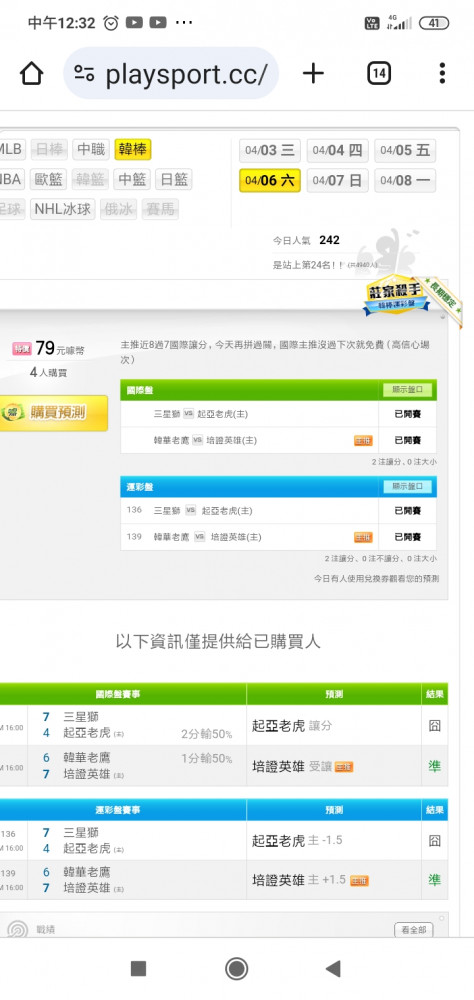474x1000 pixels.
Task: Open tab switcher showing 14 tabs
Action: [378, 73]
